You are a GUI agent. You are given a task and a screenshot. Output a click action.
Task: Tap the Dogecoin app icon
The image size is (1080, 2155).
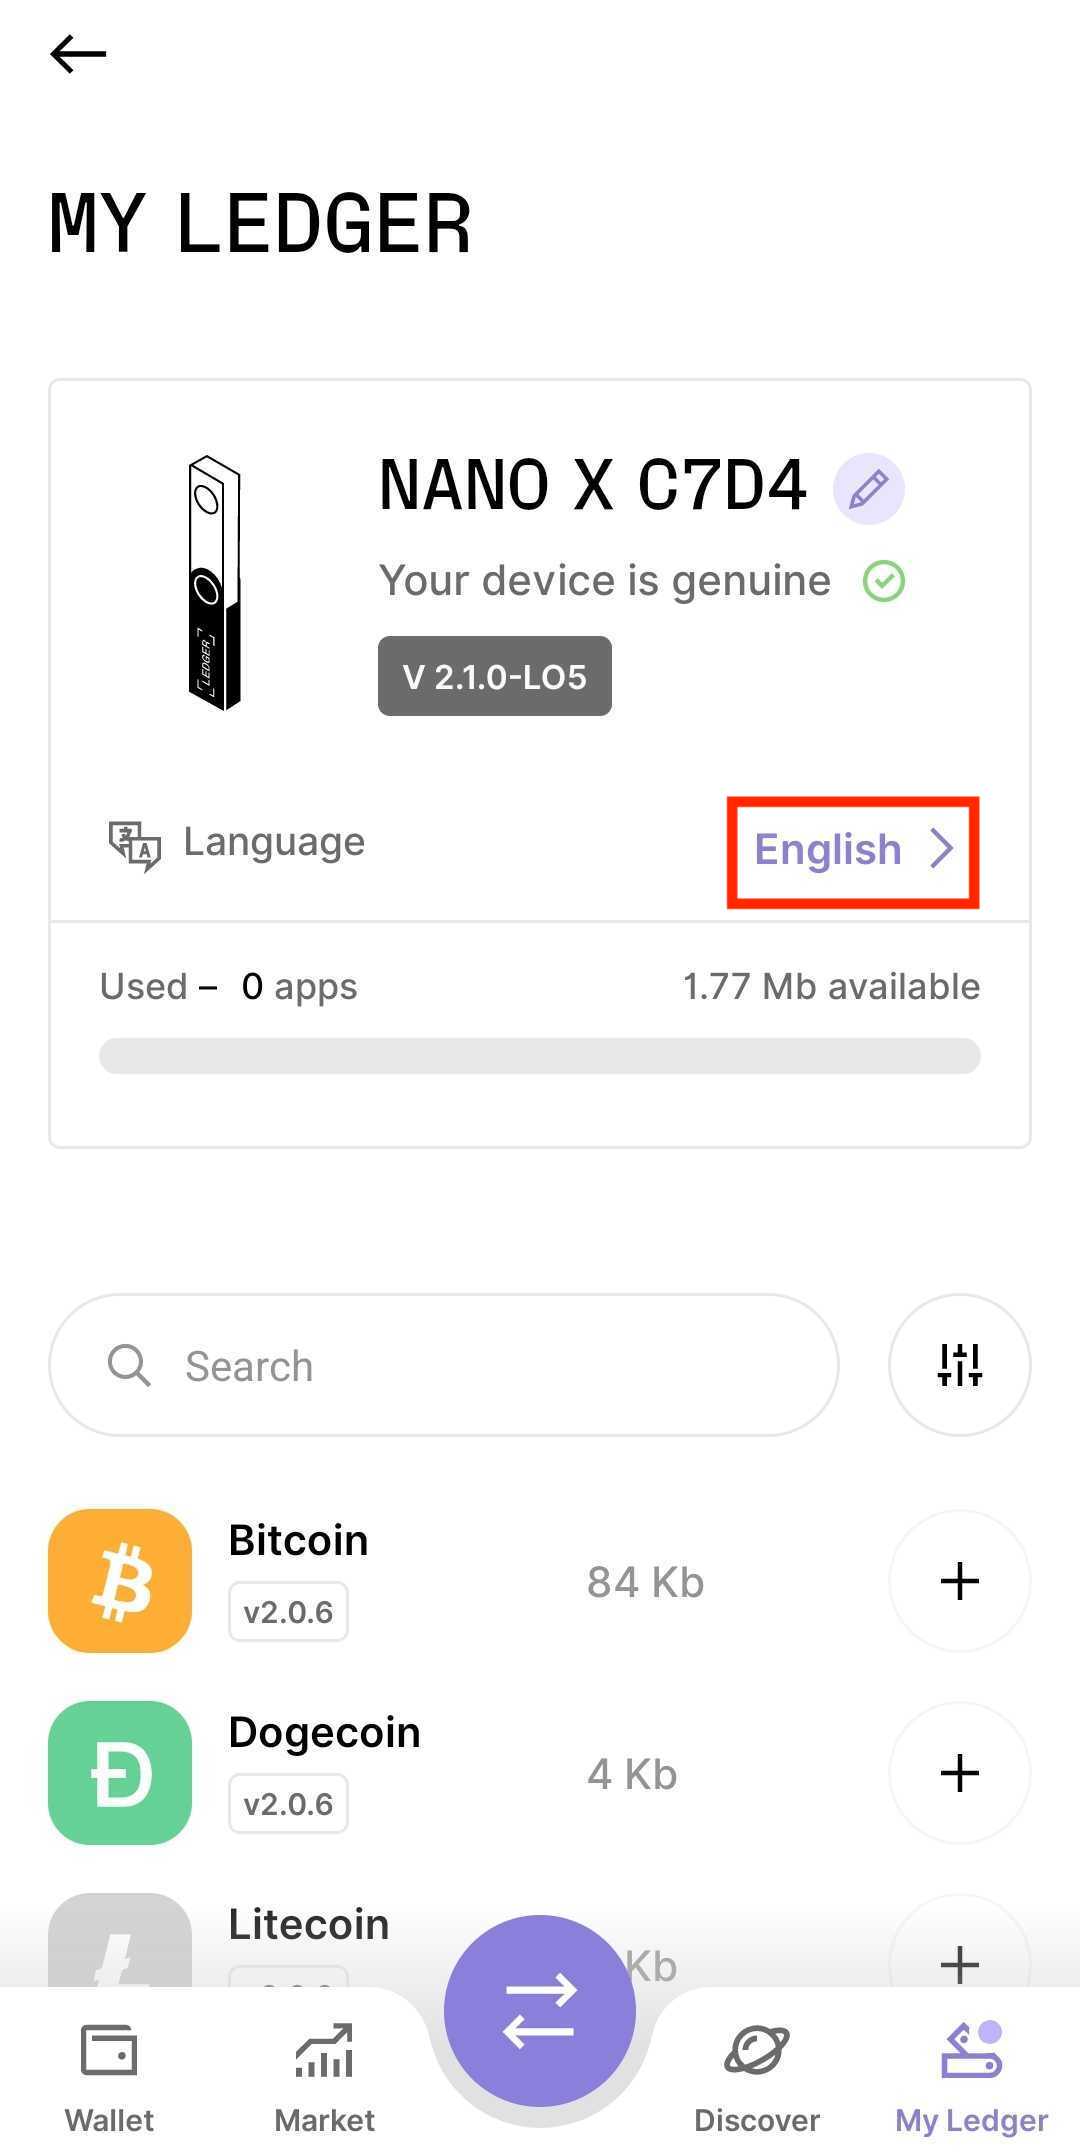pyautogui.click(x=120, y=1773)
